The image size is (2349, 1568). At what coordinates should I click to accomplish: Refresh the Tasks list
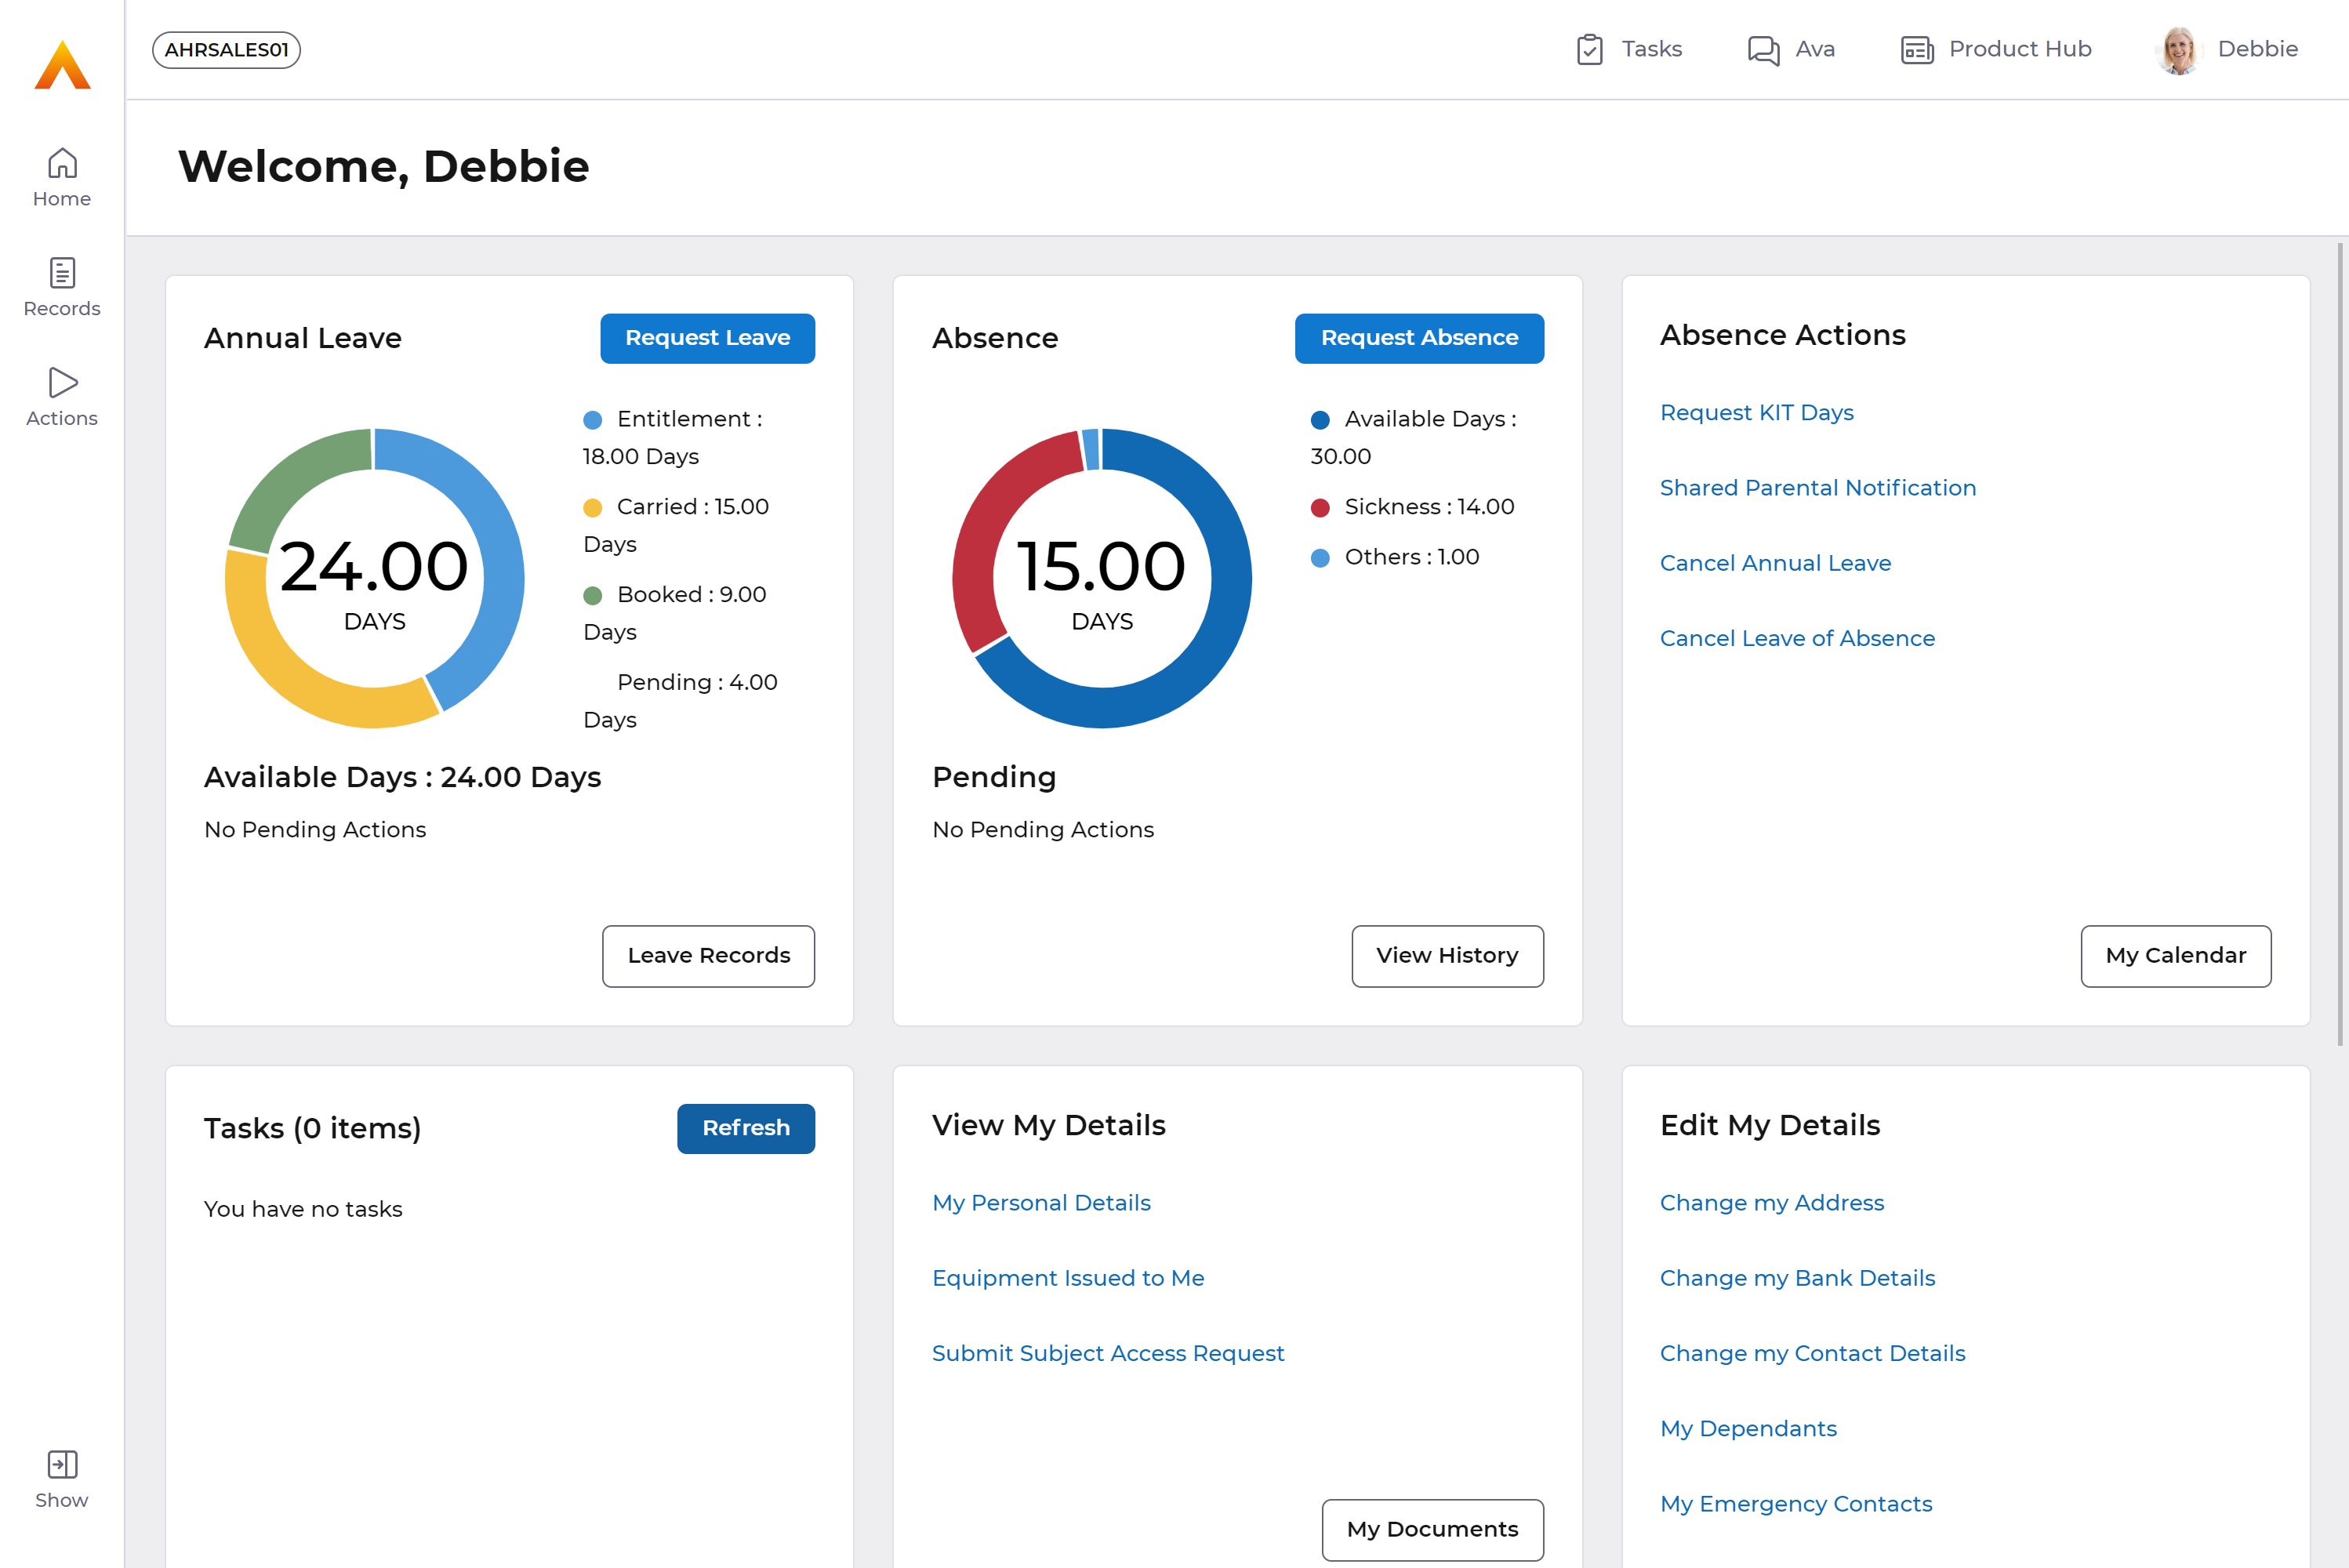click(x=745, y=1128)
